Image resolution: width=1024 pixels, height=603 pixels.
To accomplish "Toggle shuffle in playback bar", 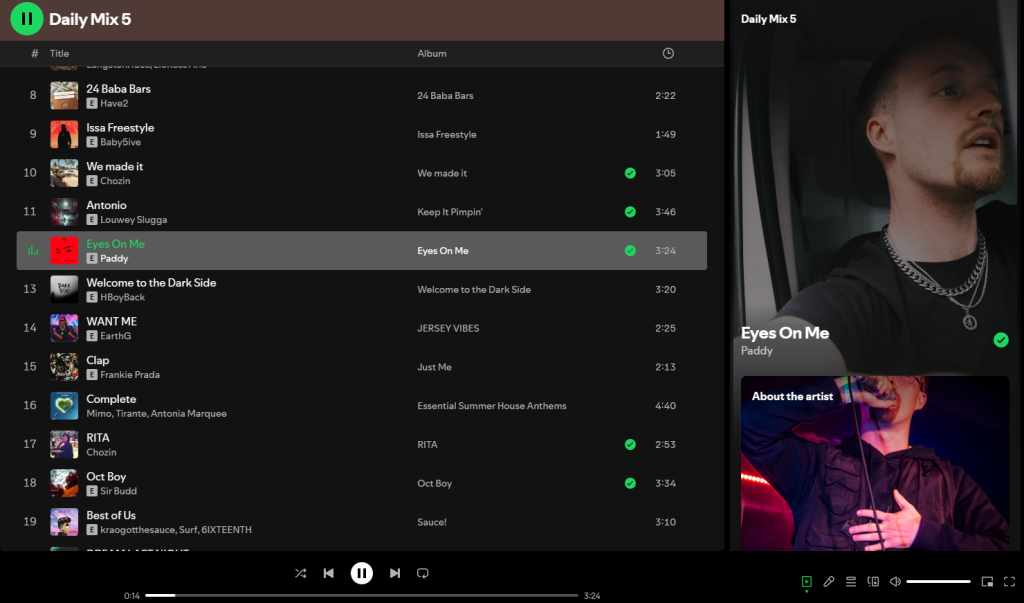I will pyautogui.click(x=300, y=573).
